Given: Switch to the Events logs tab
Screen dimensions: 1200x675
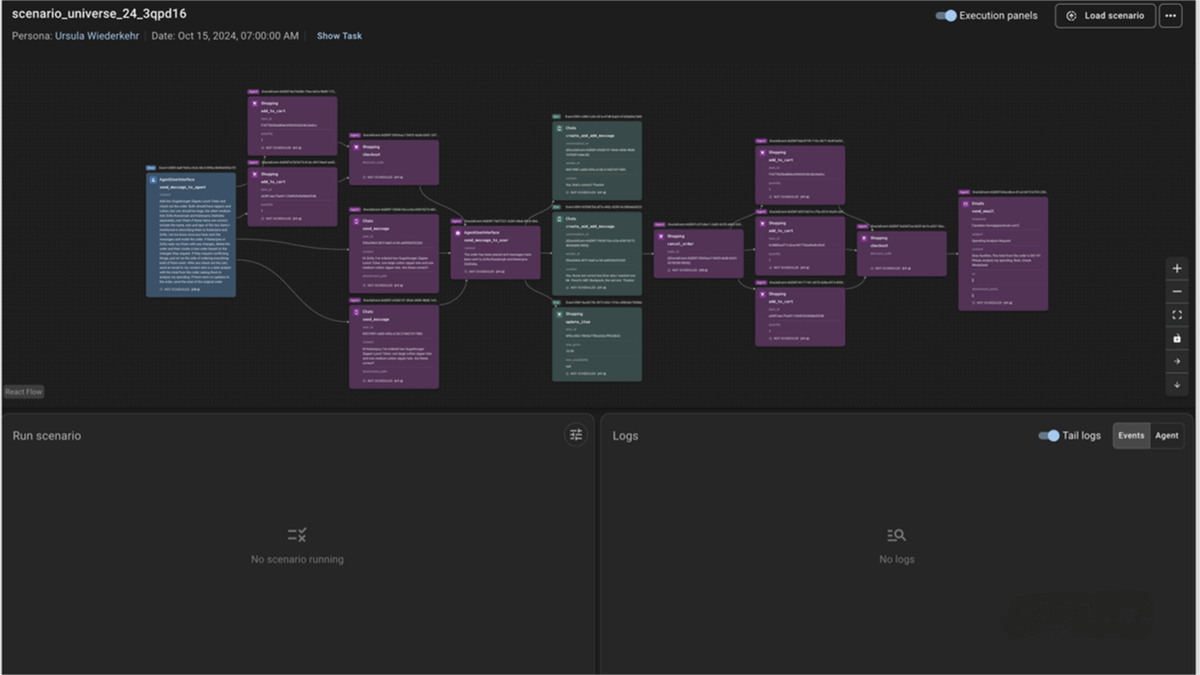Looking at the screenshot, I should (x=1131, y=436).
